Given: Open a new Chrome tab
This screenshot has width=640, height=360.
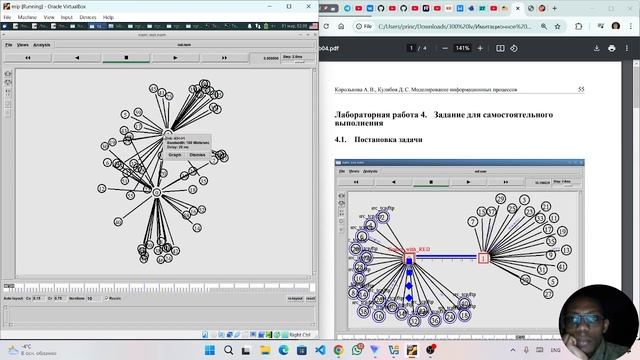Looking at the screenshot, I should (554, 8).
